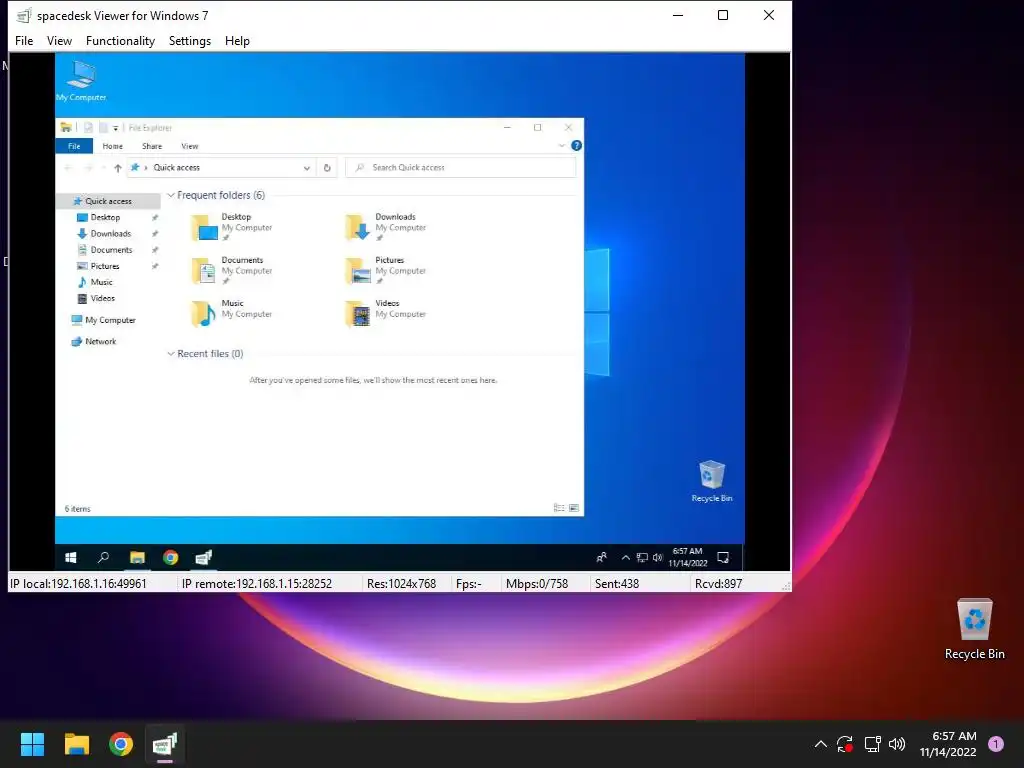This screenshot has width=1024, height=768.
Task: Select the Home ribbon tab in File Explorer
Action: (112, 146)
